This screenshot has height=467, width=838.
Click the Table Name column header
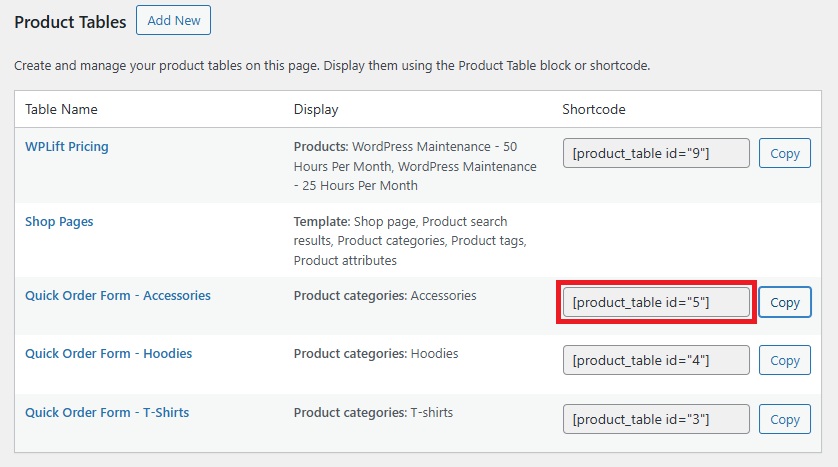[x=61, y=109]
